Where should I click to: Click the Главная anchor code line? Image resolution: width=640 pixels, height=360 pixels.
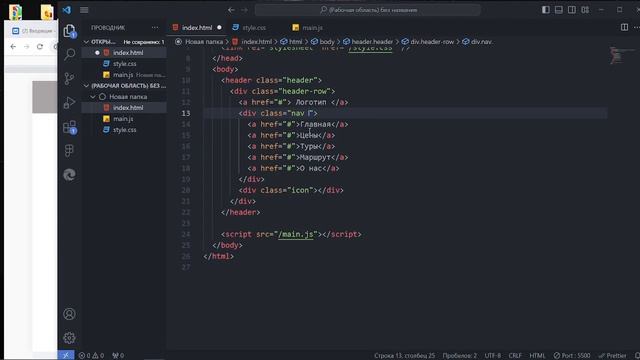[x=298, y=124]
